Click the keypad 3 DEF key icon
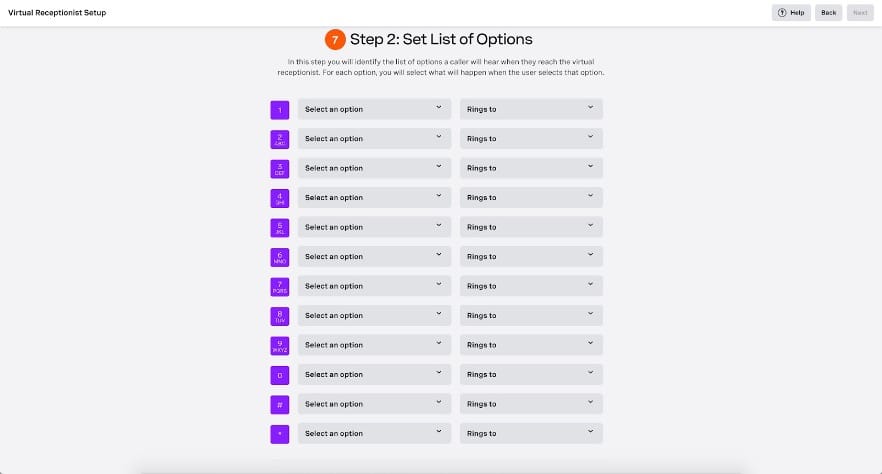The height and width of the screenshot is (474, 882). 280,169
